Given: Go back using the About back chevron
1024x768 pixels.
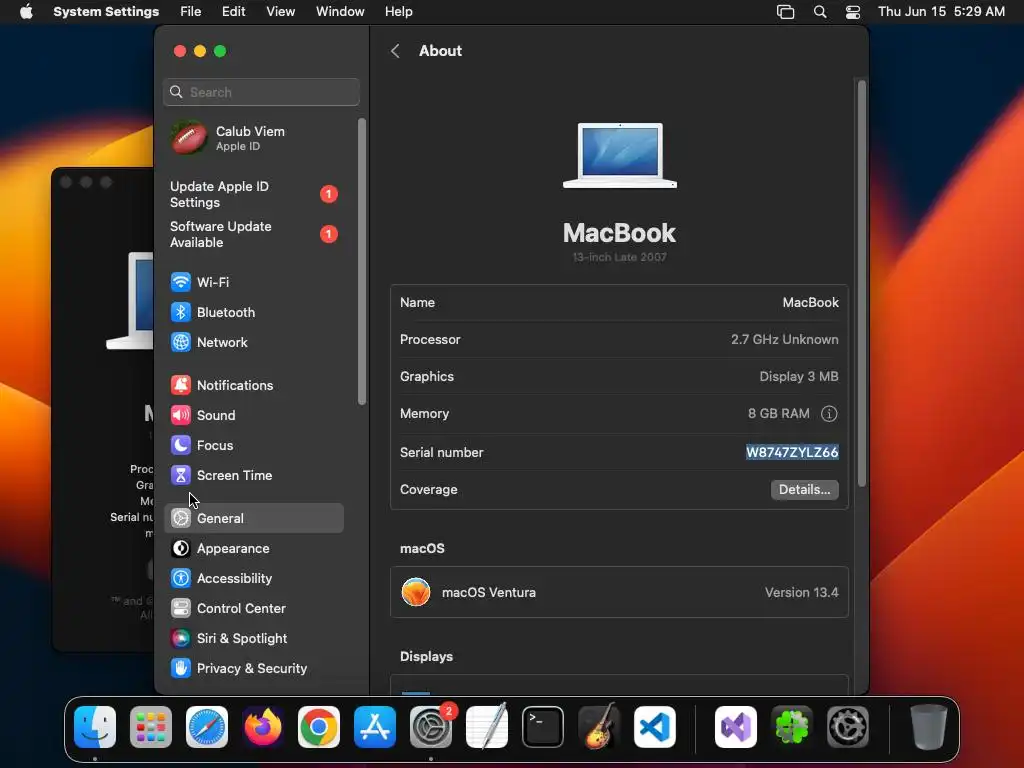Looking at the screenshot, I should 395,51.
